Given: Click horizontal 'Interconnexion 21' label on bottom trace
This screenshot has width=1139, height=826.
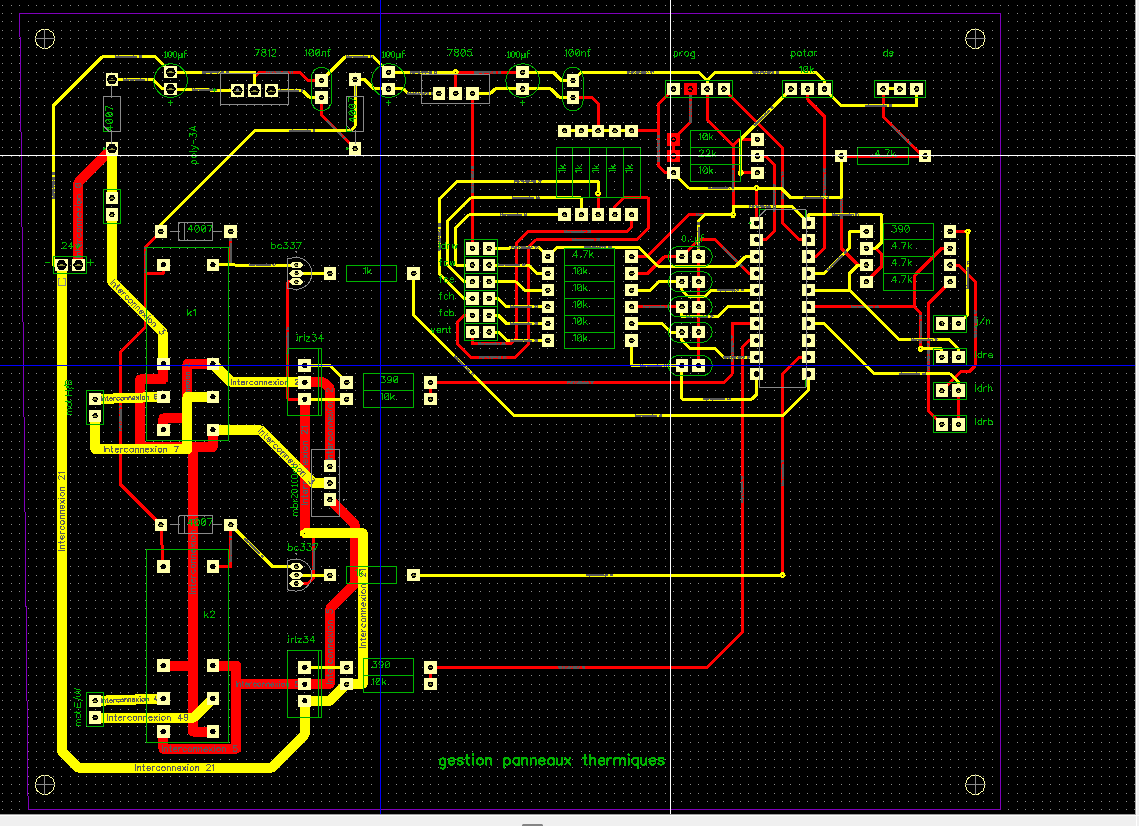Looking at the screenshot, I should pyautogui.click(x=174, y=768).
